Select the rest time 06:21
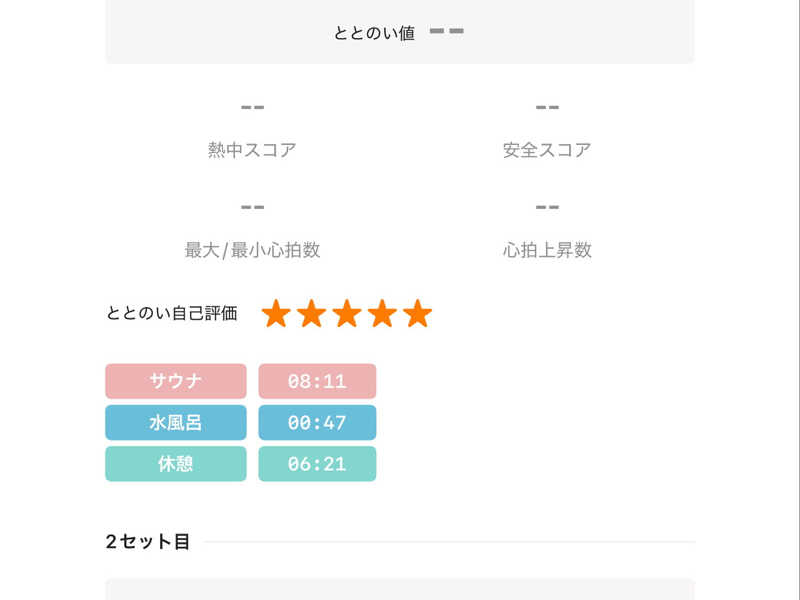 pyautogui.click(x=317, y=463)
